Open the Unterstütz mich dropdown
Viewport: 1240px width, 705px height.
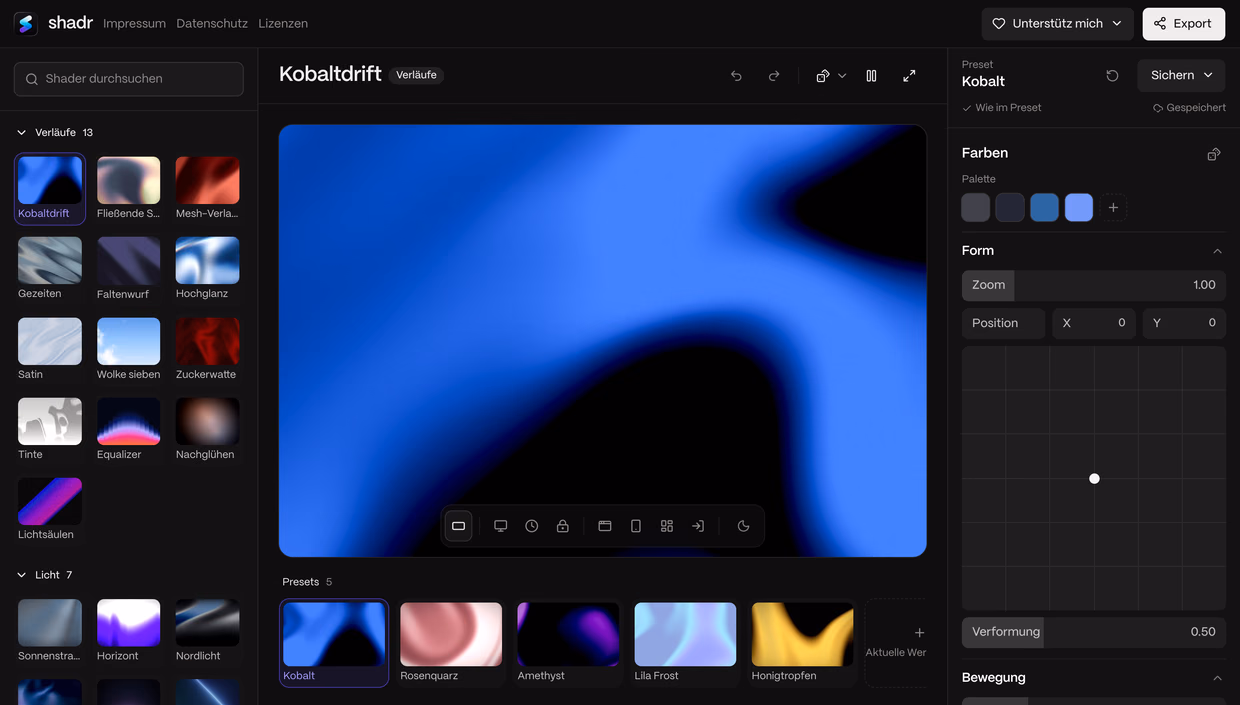(1057, 24)
